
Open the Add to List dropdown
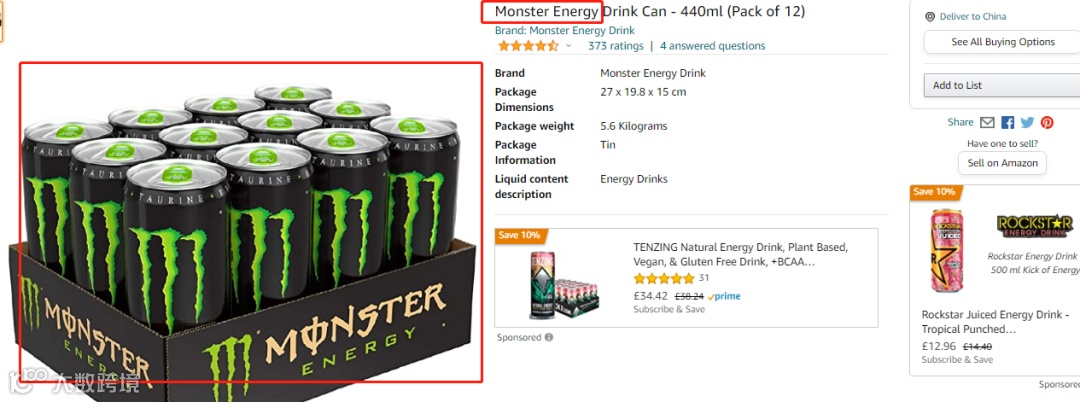(1001, 85)
